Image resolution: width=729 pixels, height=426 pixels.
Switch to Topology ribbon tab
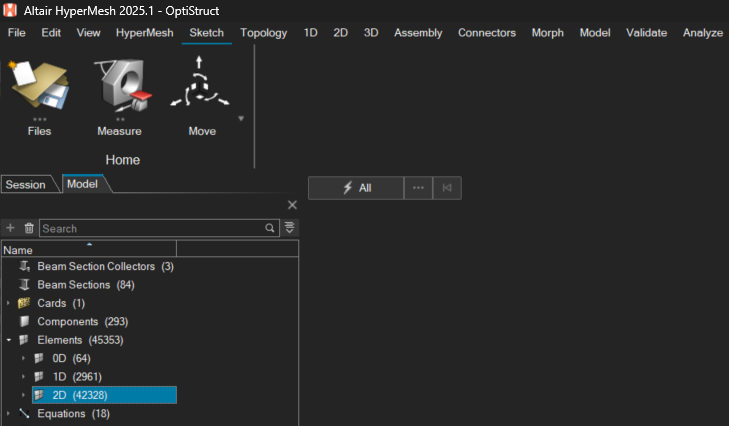click(x=264, y=33)
